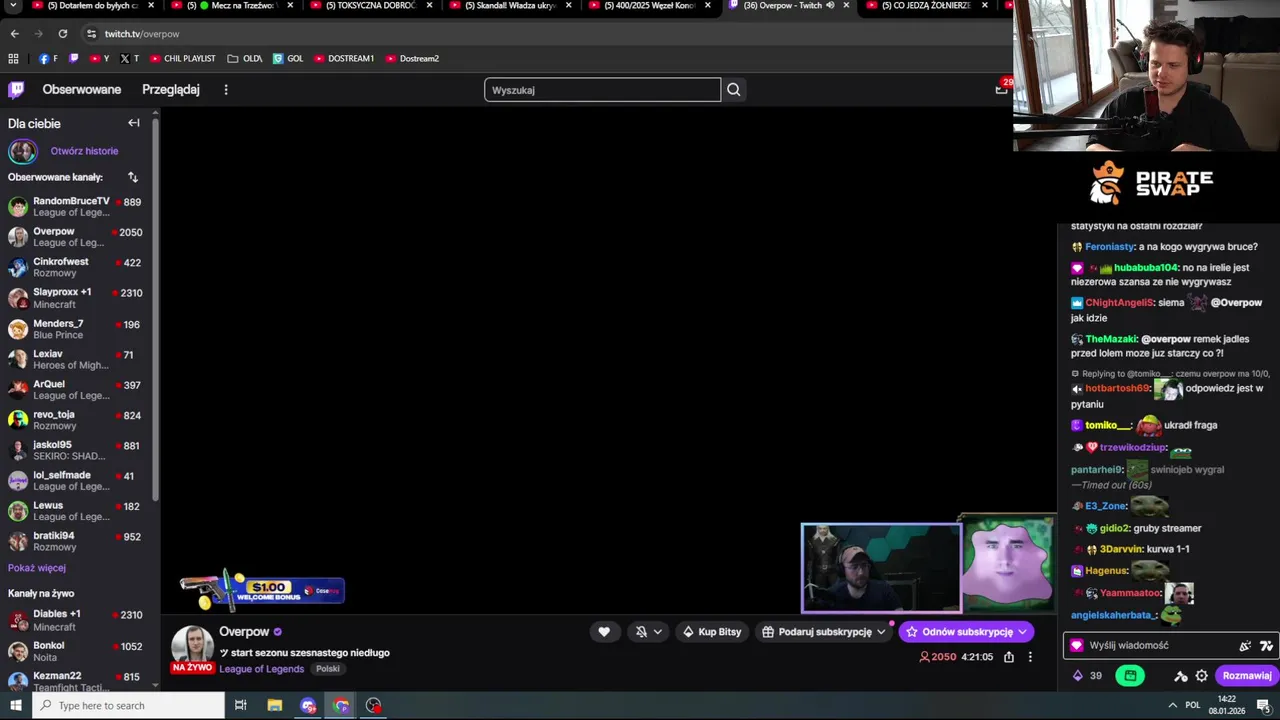Image resolution: width=1280 pixels, height=720 pixels.
Task: Click the $1.00 welcome bonus banner
Action: pos(262,590)
